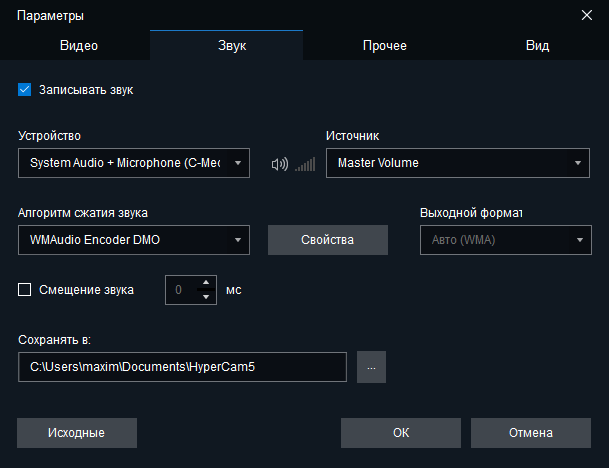
Task: Open the WMAudio Encoder DMO dropdown
Action: click(x=134, y=240)
